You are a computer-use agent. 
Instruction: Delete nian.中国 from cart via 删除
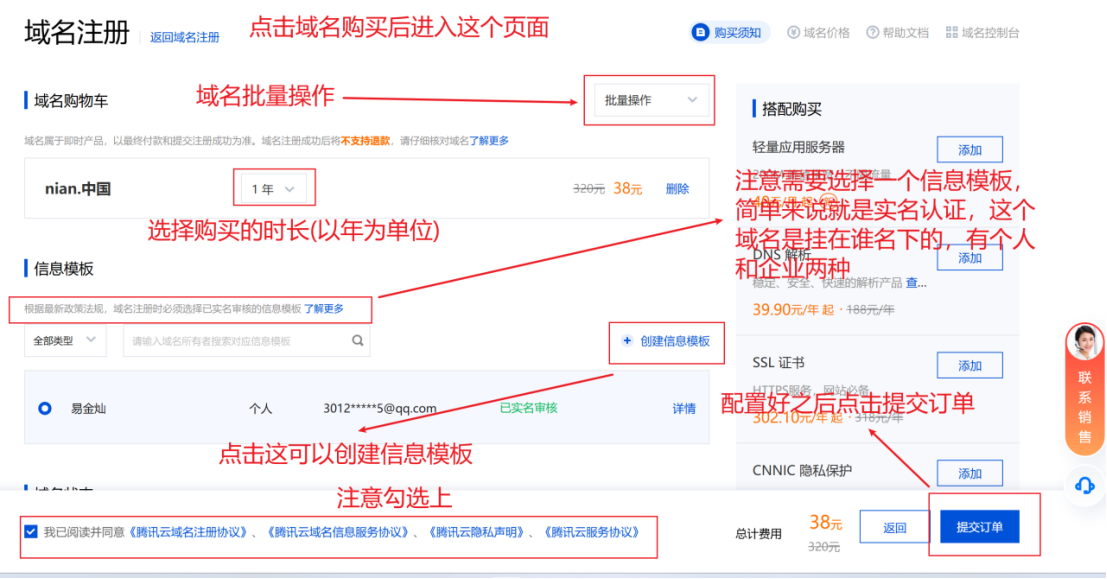coord(677,189)
